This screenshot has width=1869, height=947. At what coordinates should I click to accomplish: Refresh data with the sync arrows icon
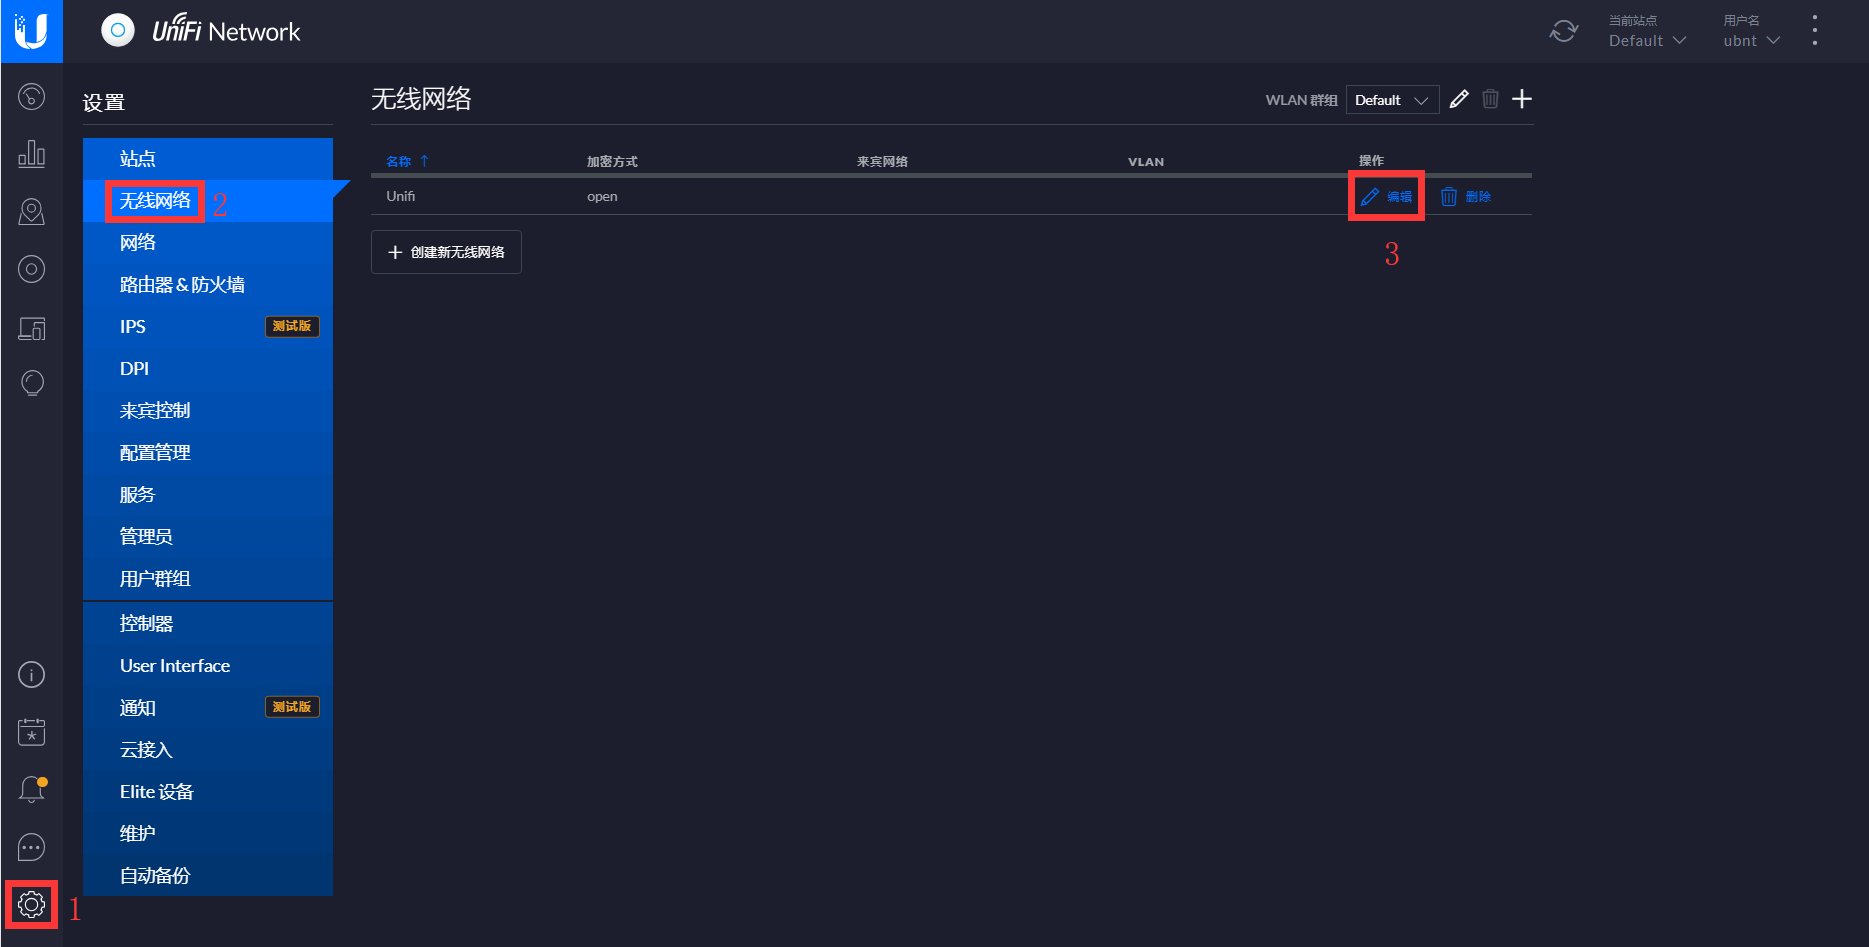[x=1563, y=31]
